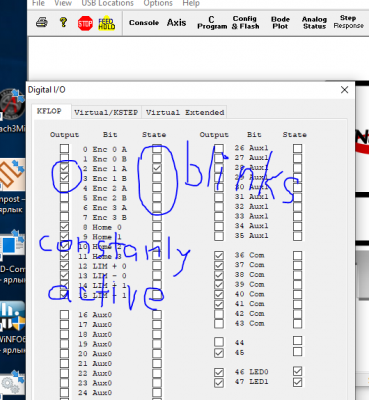Switch to the Virtual Extended tab
Image resolution: width=369 pixels, height=400 pixels.
click(185, 112)
